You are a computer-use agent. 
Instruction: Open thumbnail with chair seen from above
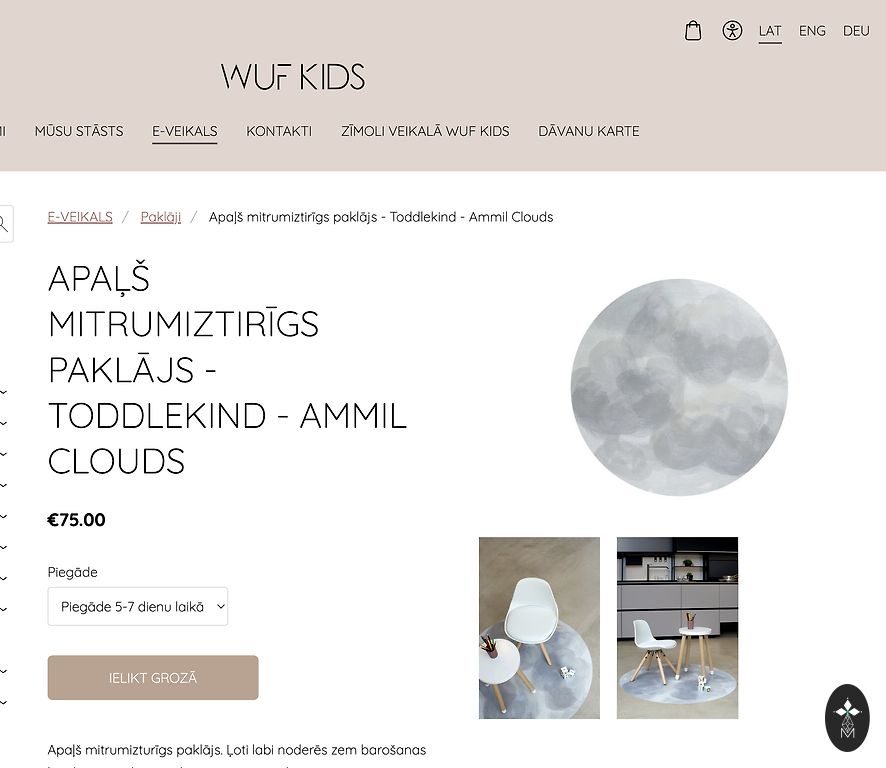[540, 628]
